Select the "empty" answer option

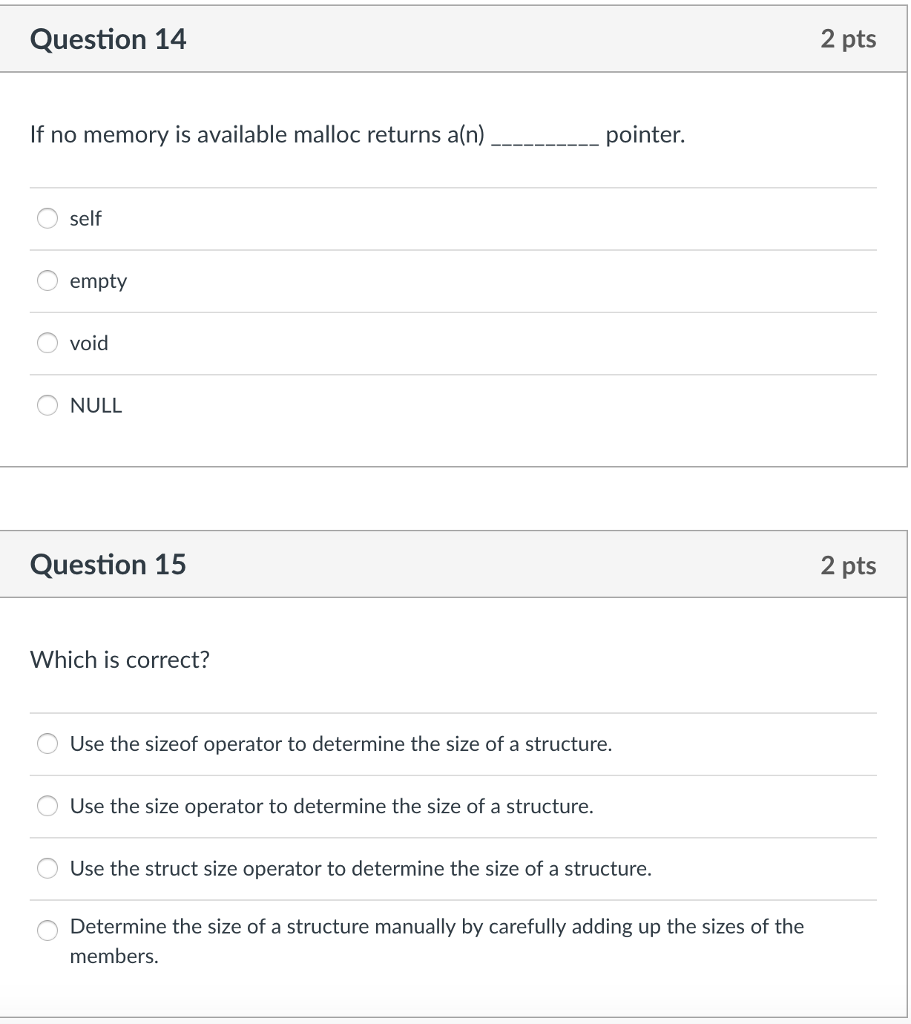(x=46, y=280)
